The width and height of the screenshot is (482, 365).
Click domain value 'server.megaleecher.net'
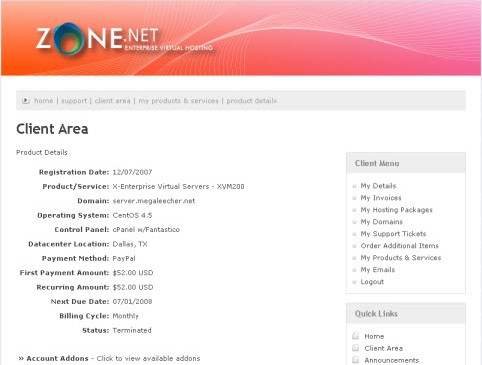[x=154, y=201]
